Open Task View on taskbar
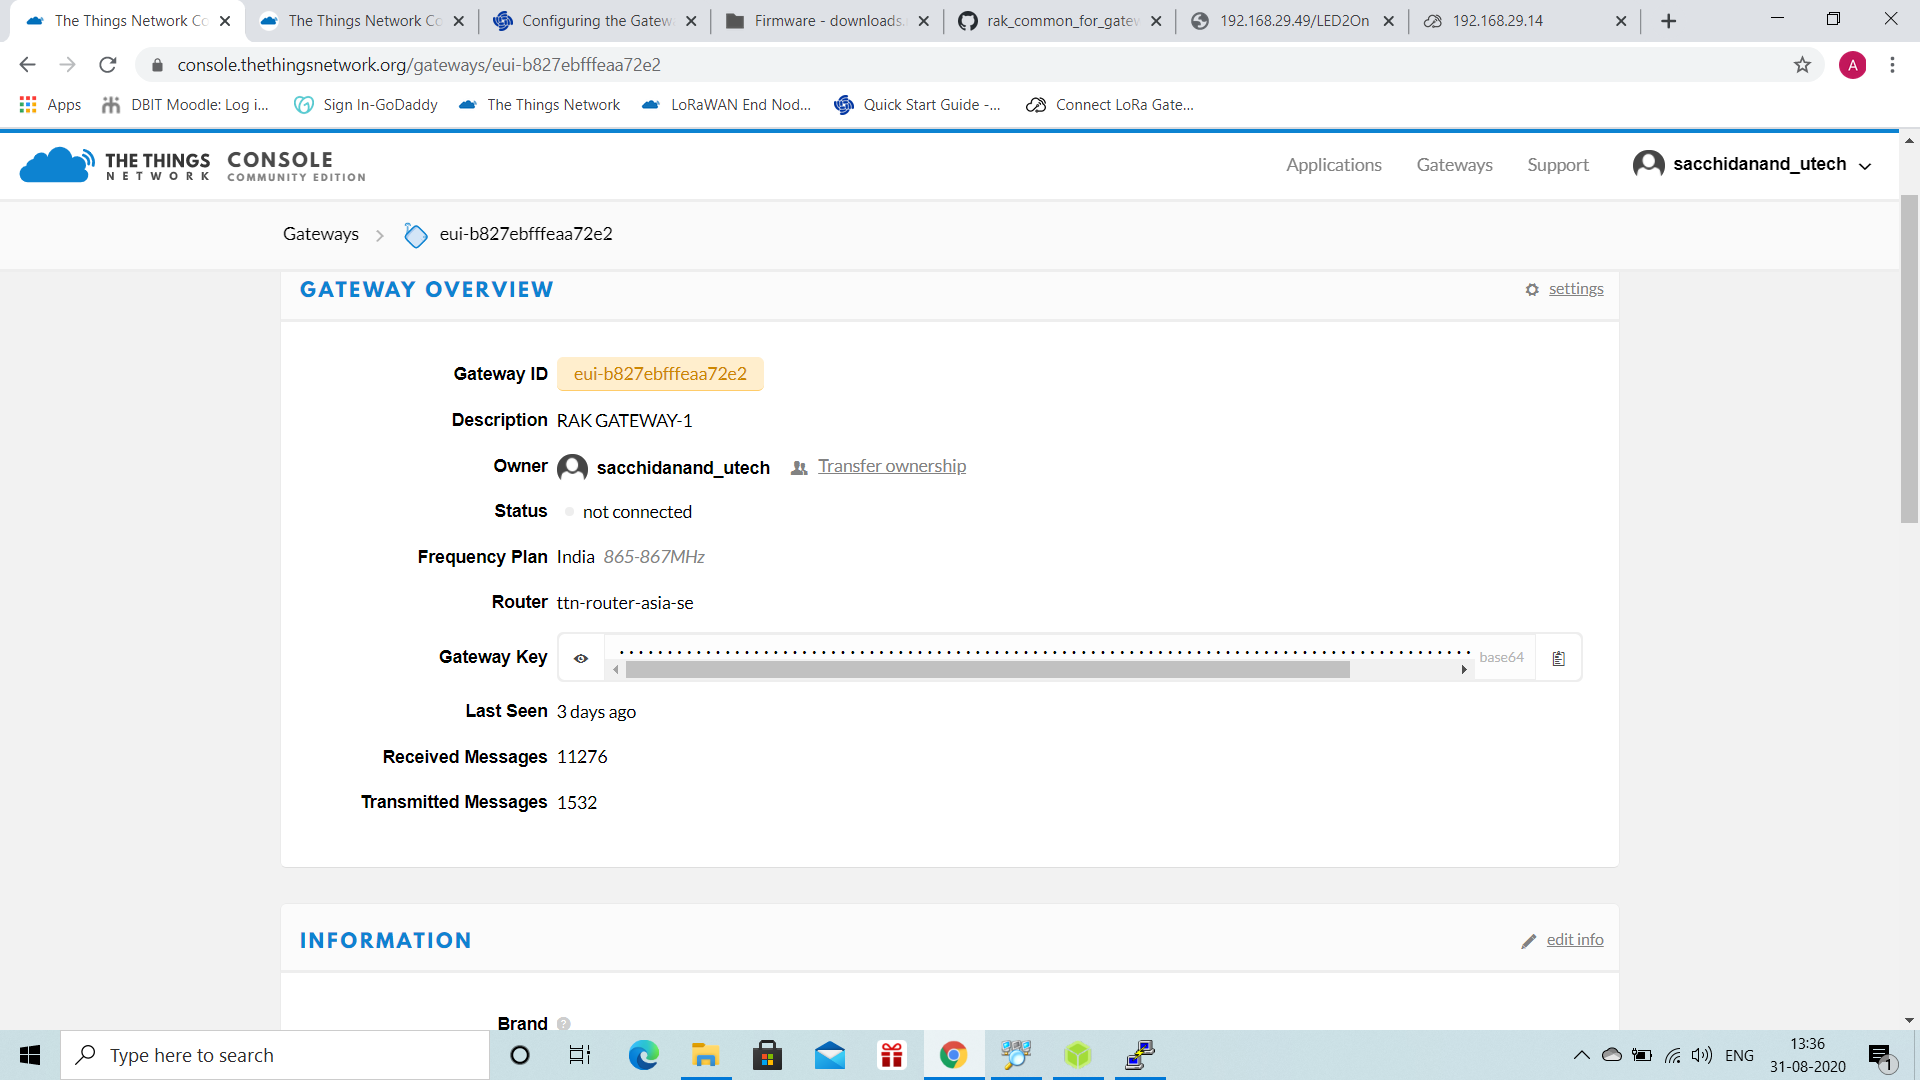This screenshot has width=1920, height=1080. click(580, 1055)
